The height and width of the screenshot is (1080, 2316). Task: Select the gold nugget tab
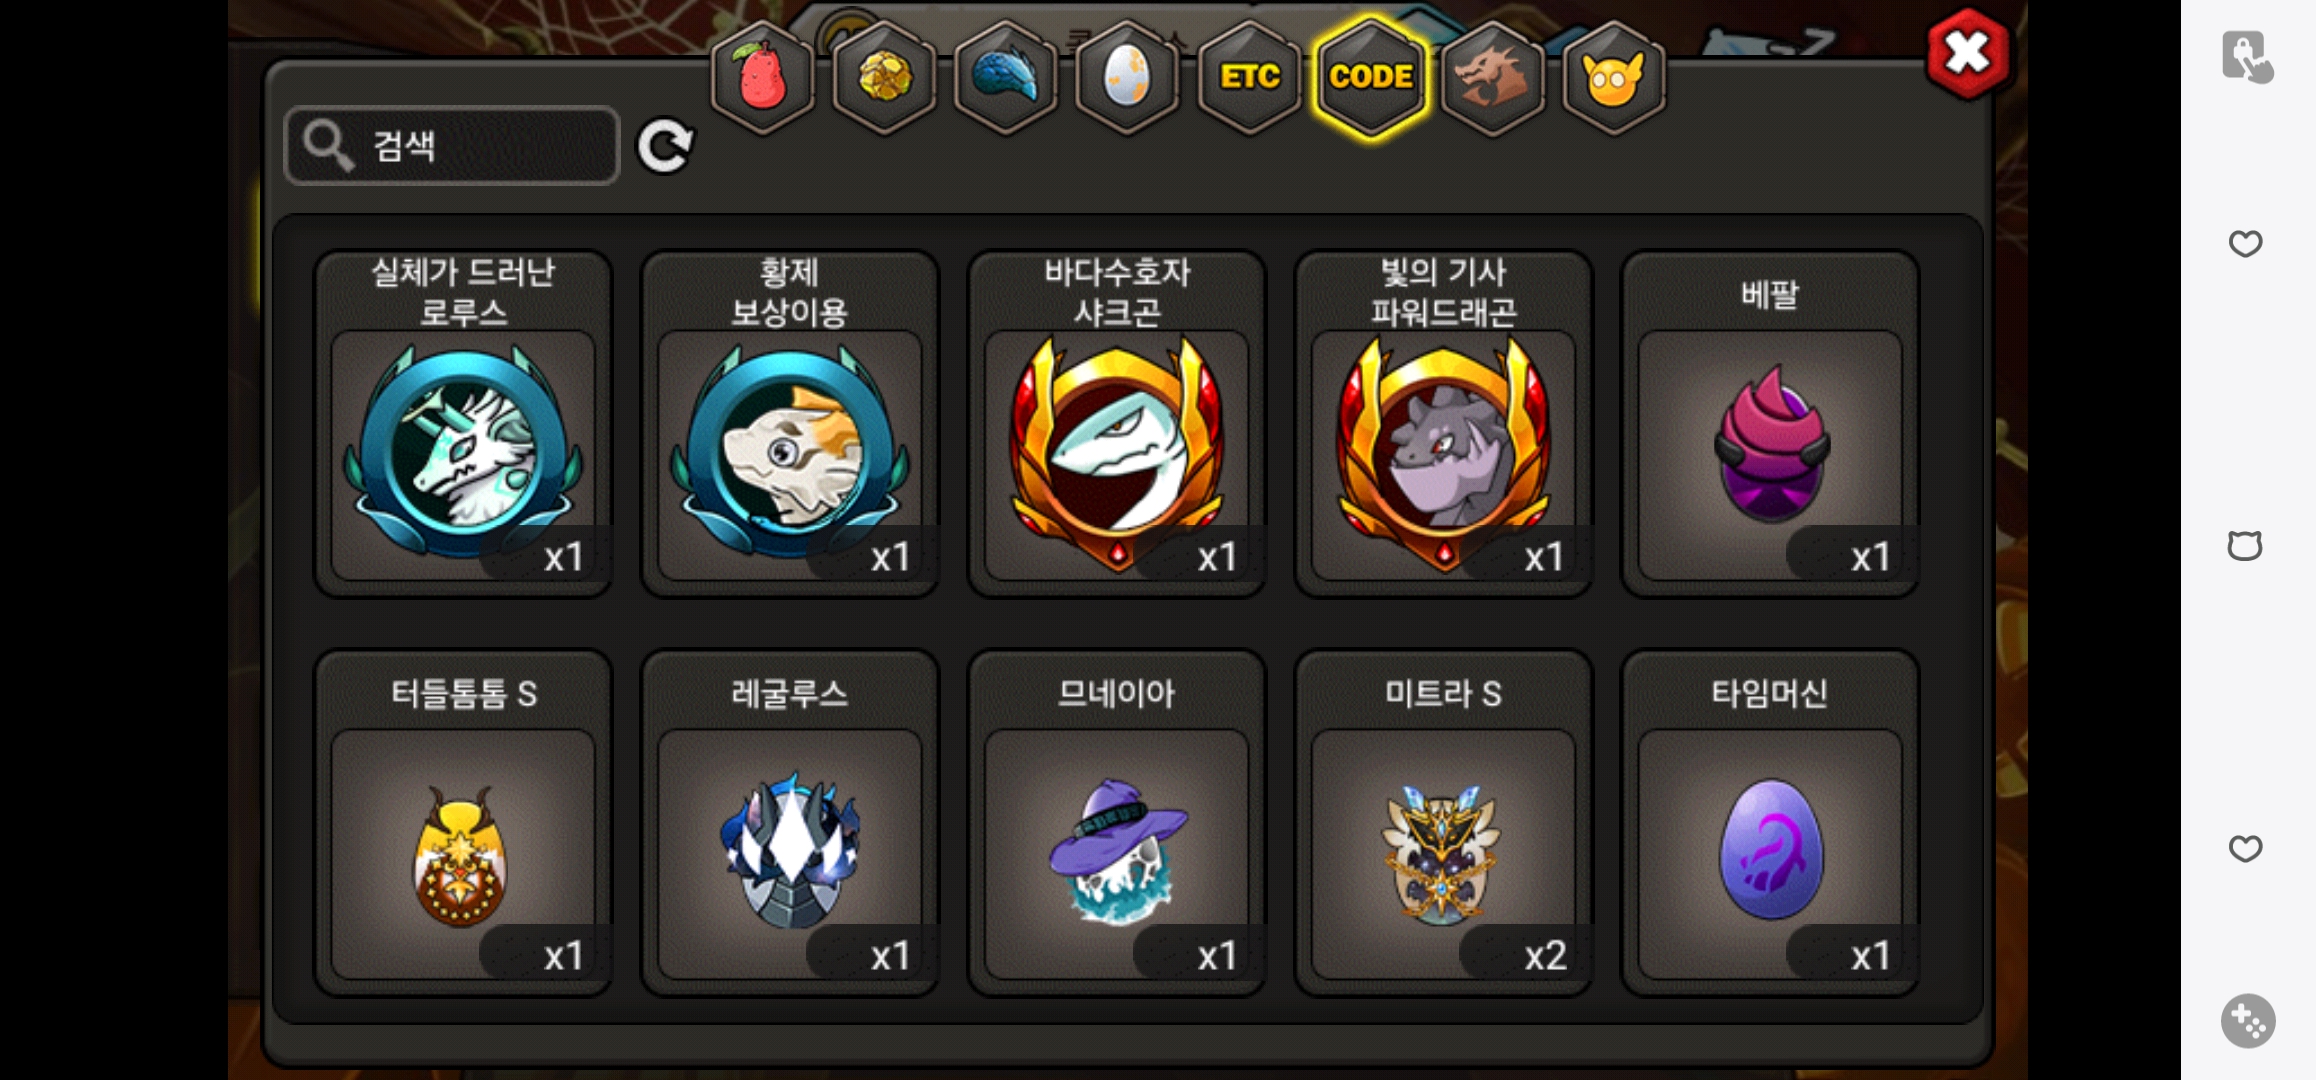884,77
